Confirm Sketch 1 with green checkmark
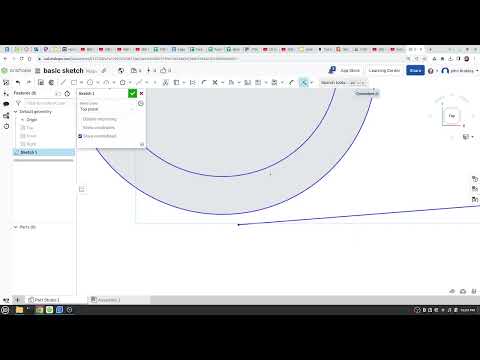The height and width of the screenshot is (360, 480). tap(132, 93)
